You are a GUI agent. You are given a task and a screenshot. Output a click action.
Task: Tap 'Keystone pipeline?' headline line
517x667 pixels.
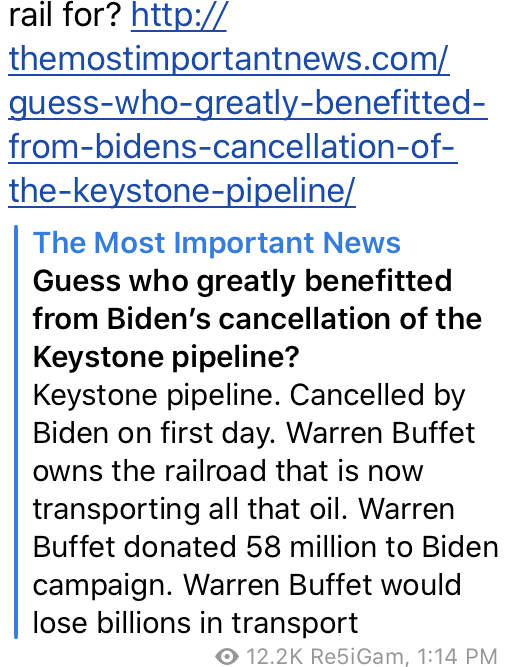click(166, 357)
